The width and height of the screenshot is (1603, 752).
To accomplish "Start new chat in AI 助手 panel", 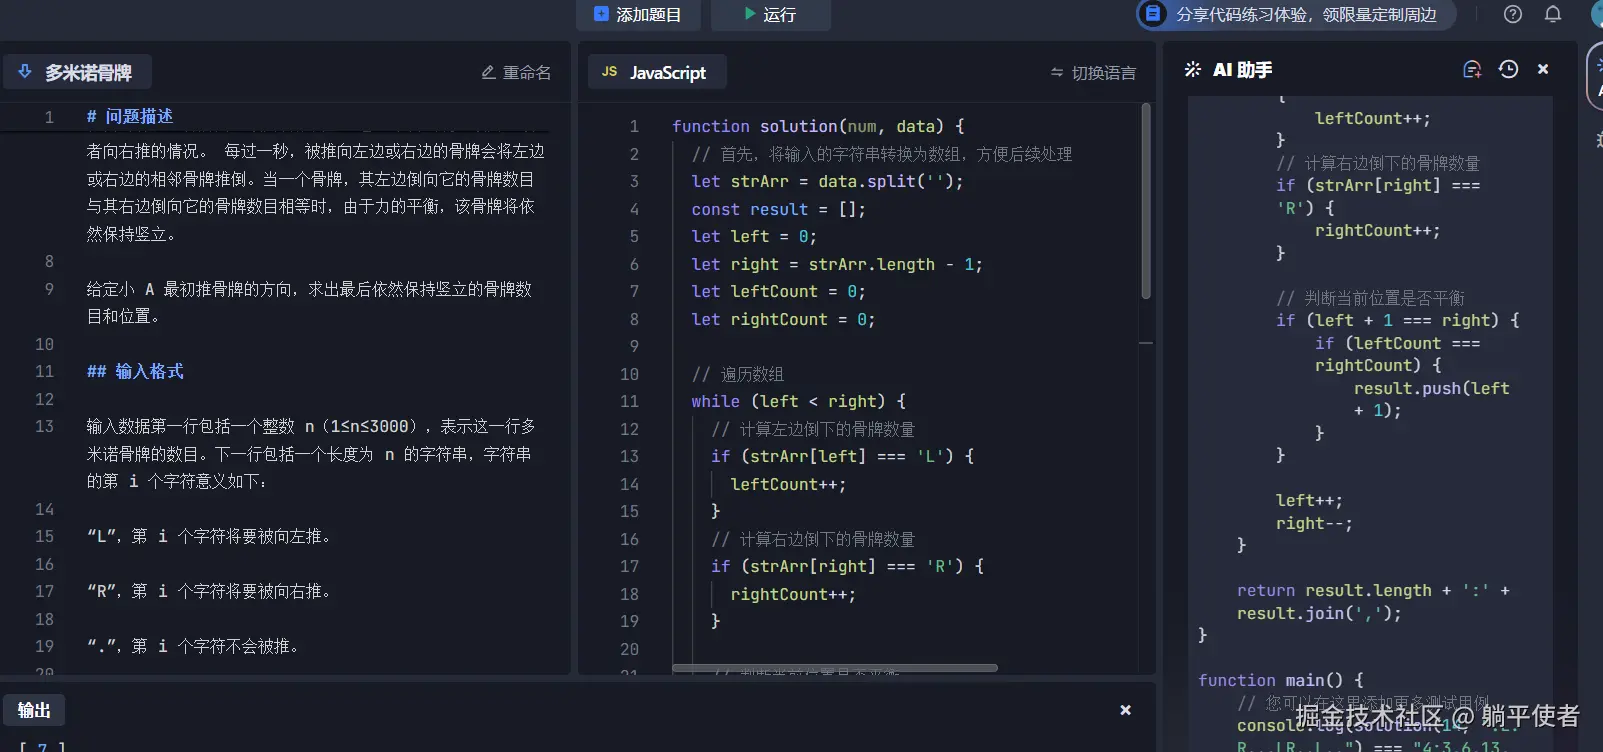I will tap(1472, 69).
